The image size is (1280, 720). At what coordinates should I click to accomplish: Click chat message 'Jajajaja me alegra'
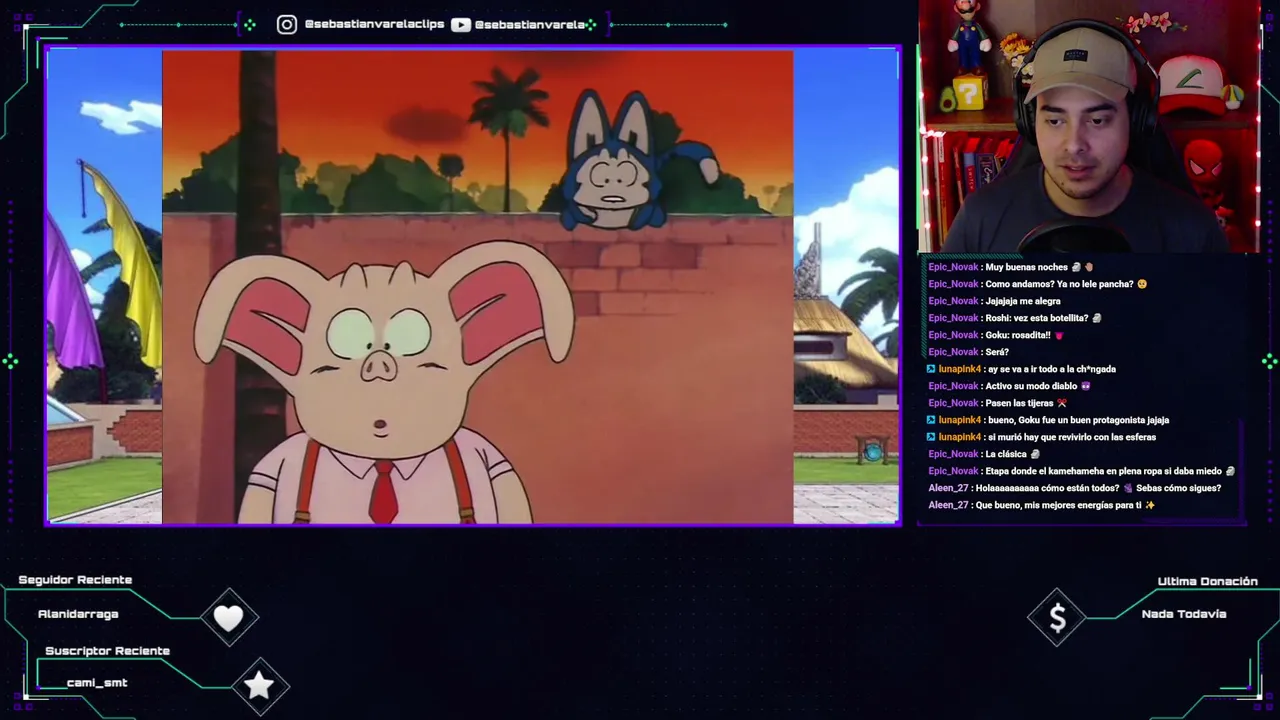coord(994,301)
